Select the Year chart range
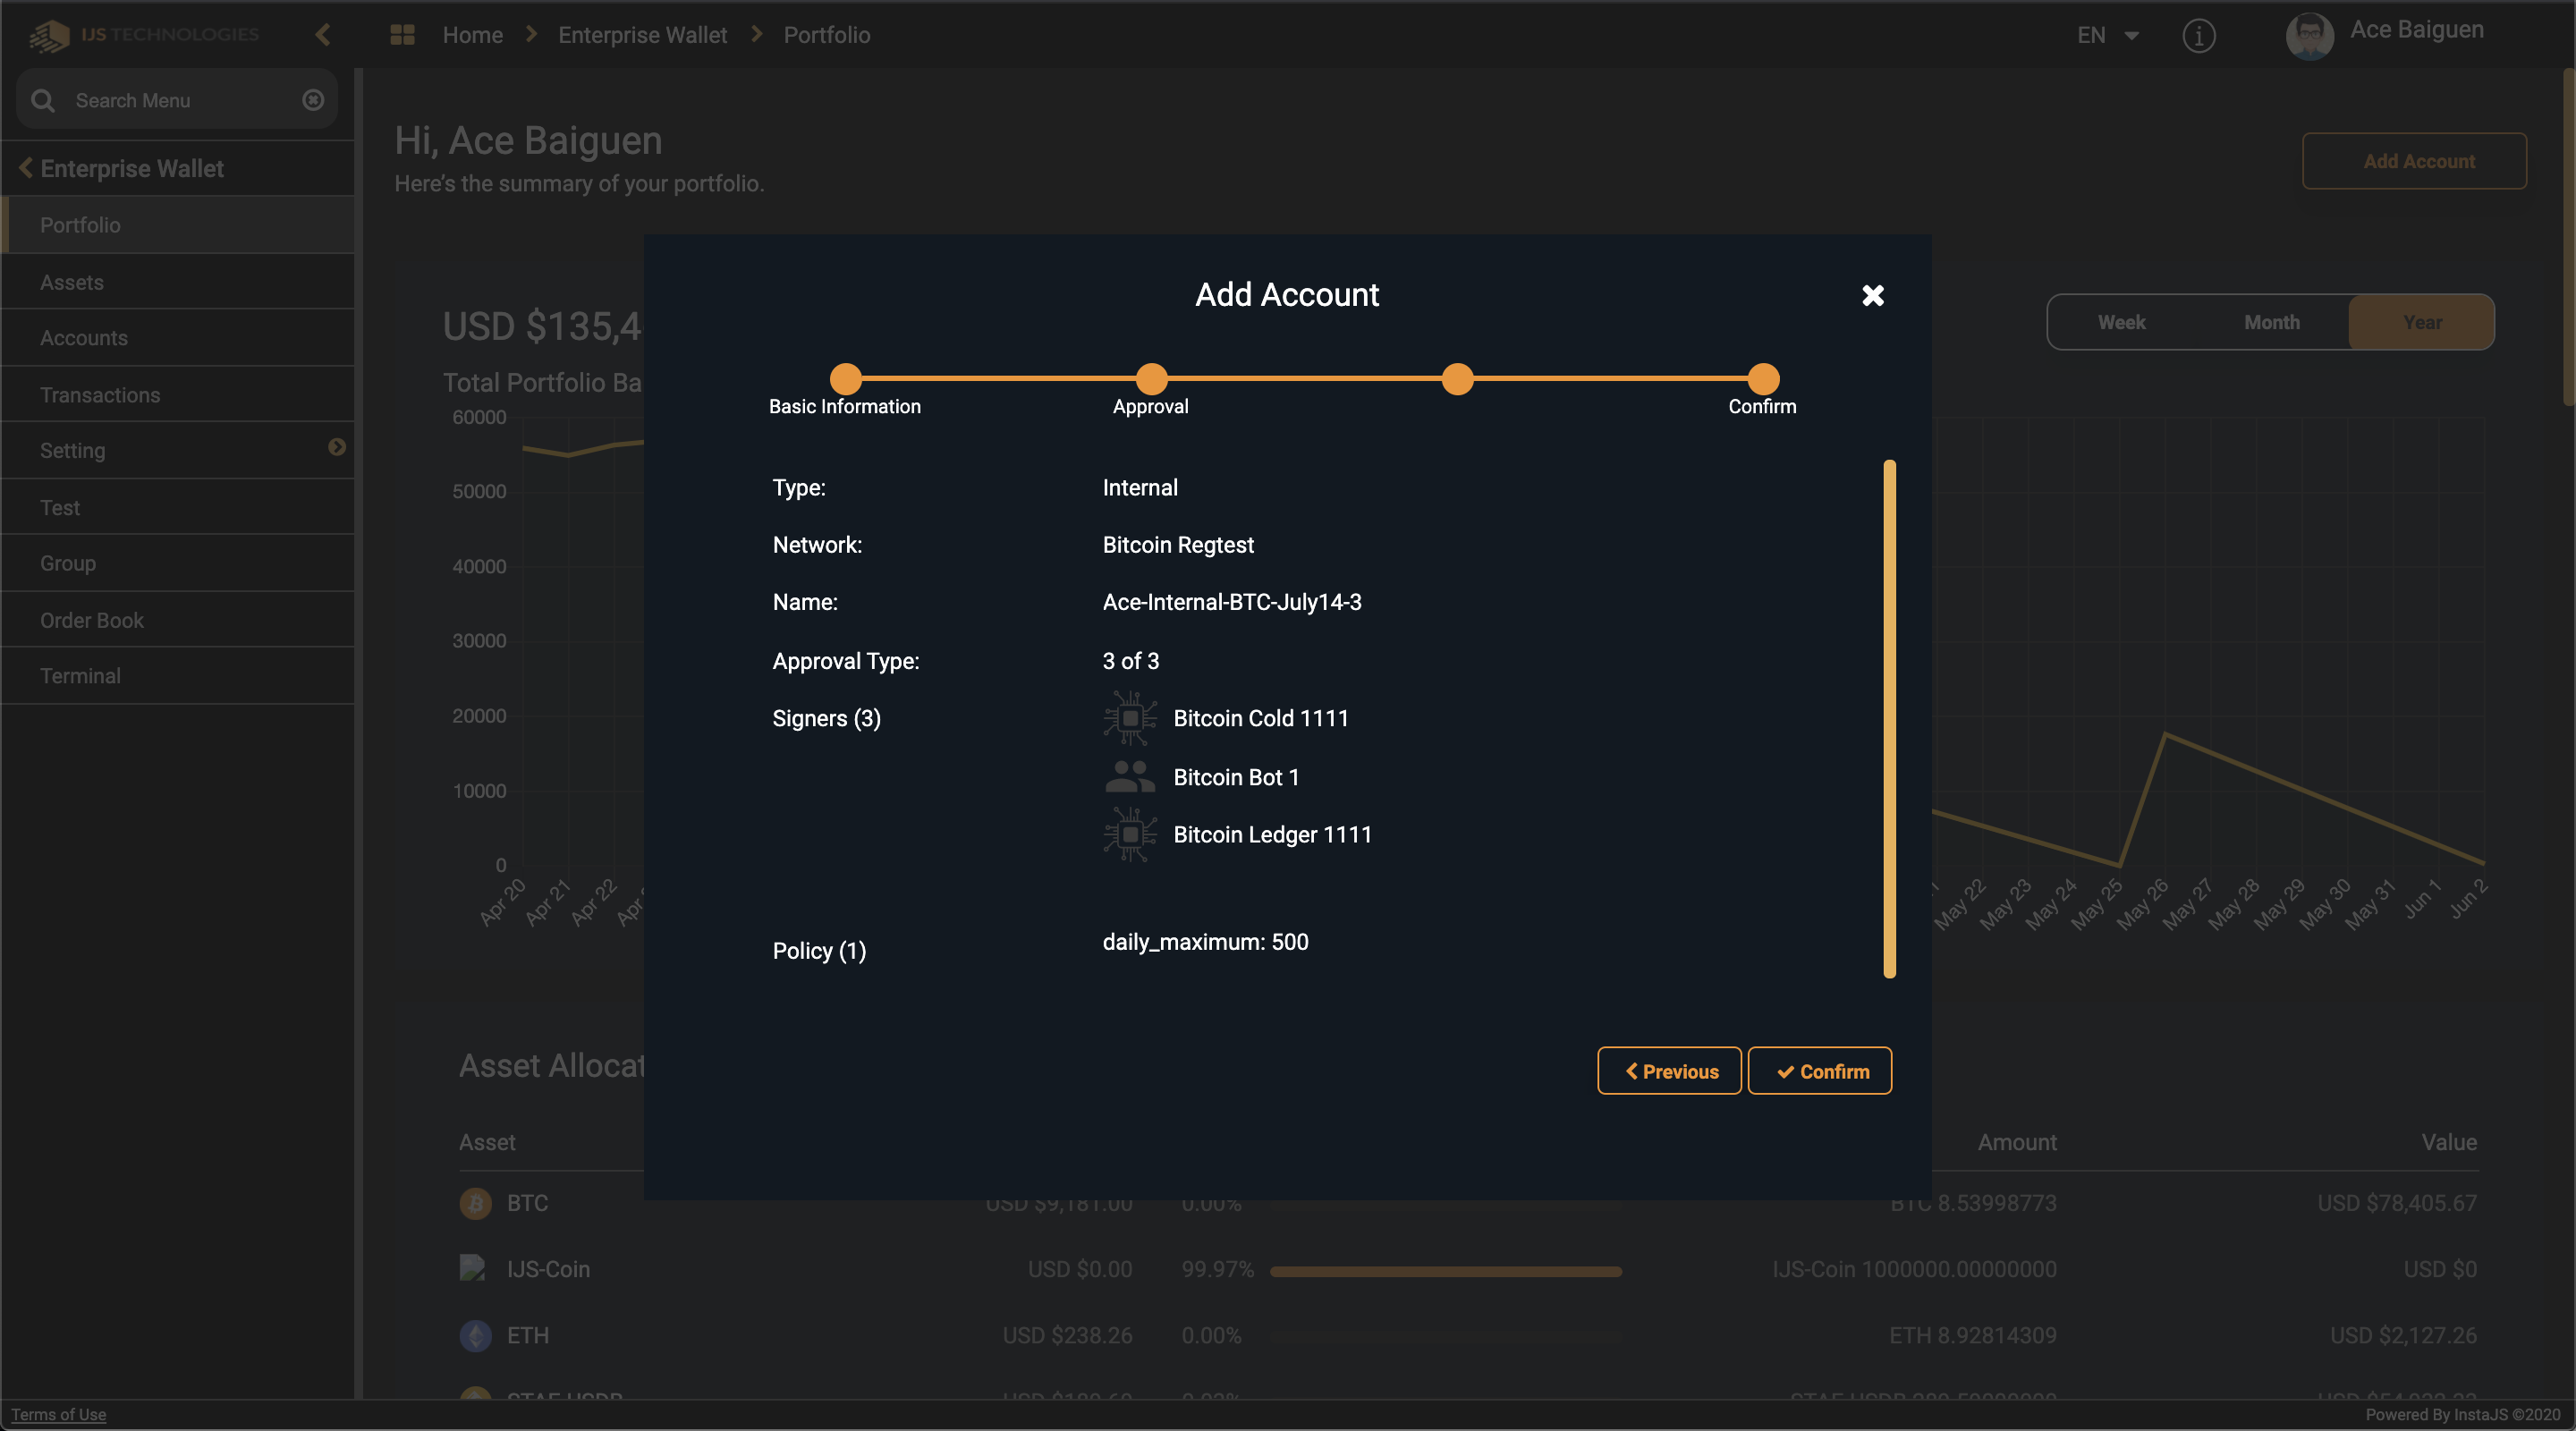This screenshot has height=1431, width=2576. click(2421, 322)
